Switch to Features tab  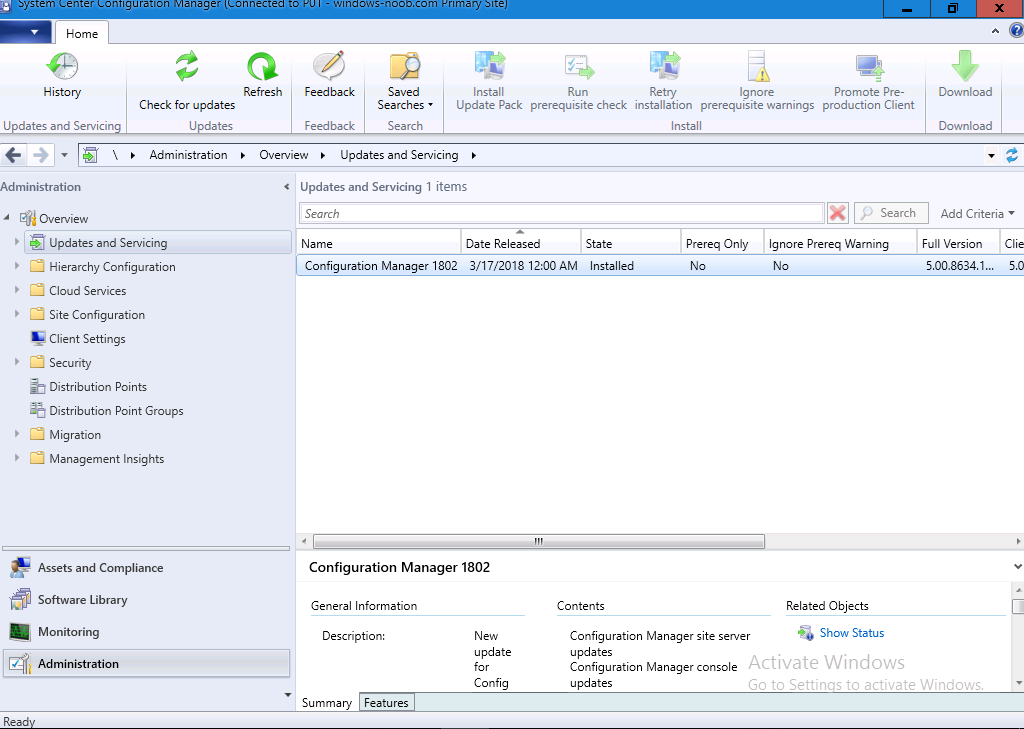click(x=386, y=703)
